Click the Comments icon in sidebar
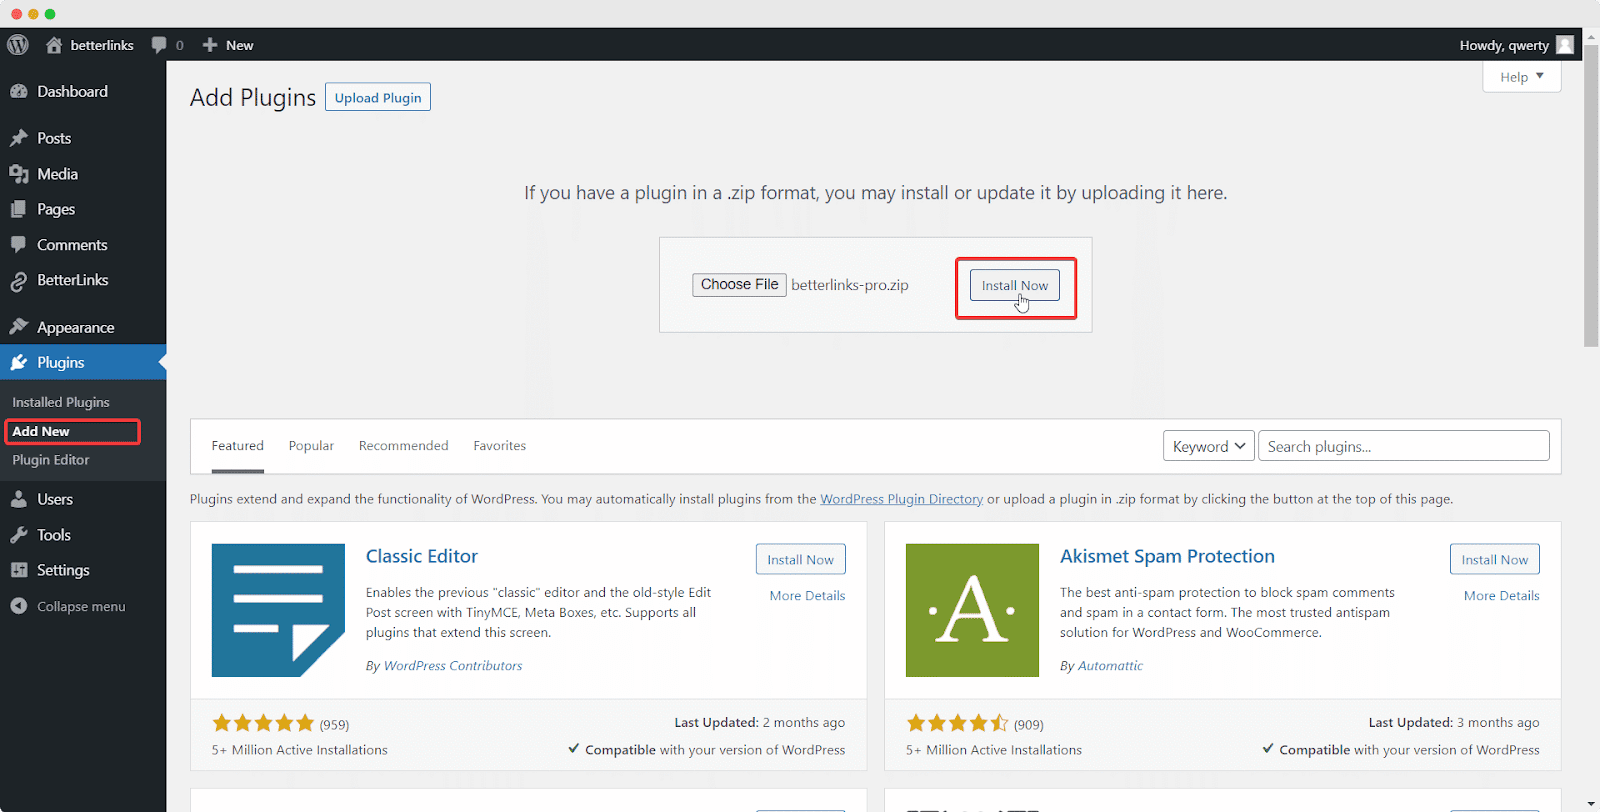Viewport: 1600px width, 812px height. pyautogui.click(x=19, y=245)
